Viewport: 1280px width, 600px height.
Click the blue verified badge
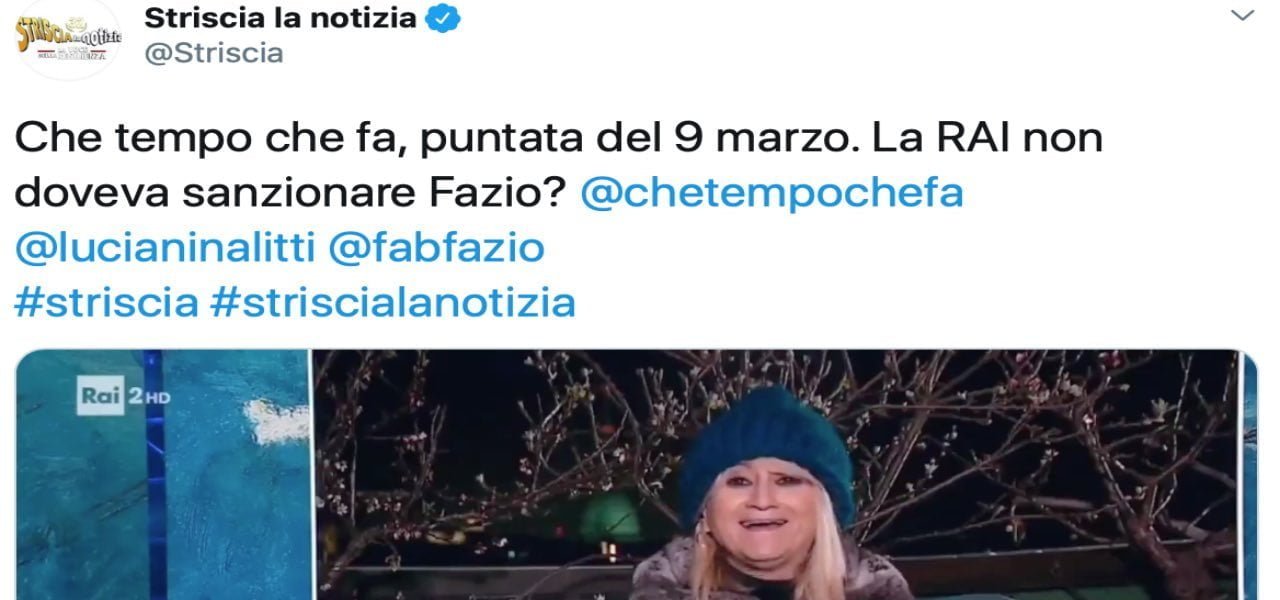coord(446,17)
